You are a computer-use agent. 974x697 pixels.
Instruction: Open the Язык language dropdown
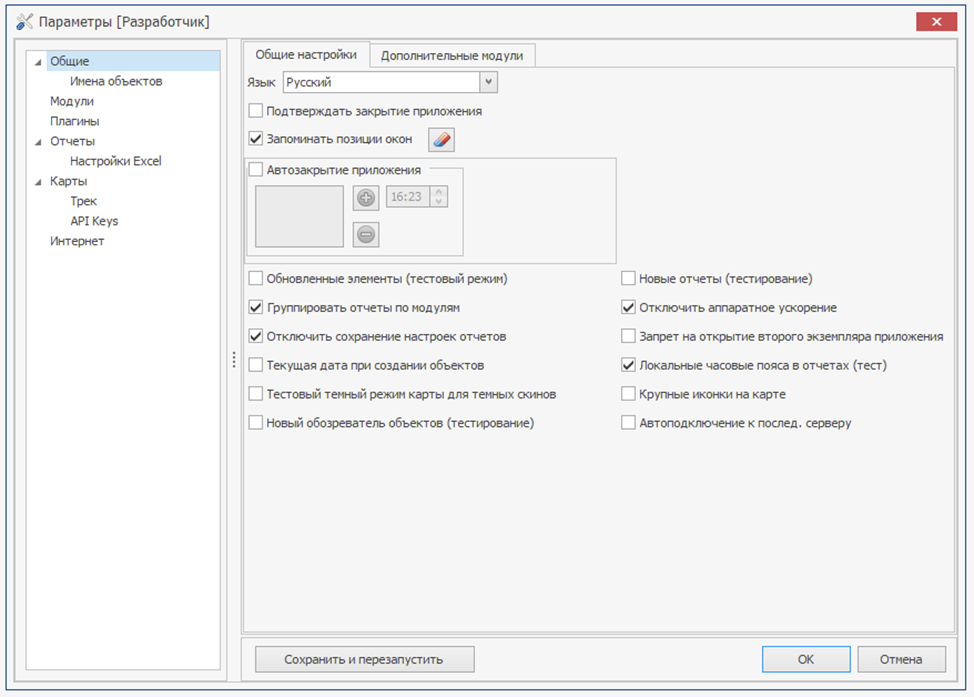pyautogui.click(x=489, y=82)
